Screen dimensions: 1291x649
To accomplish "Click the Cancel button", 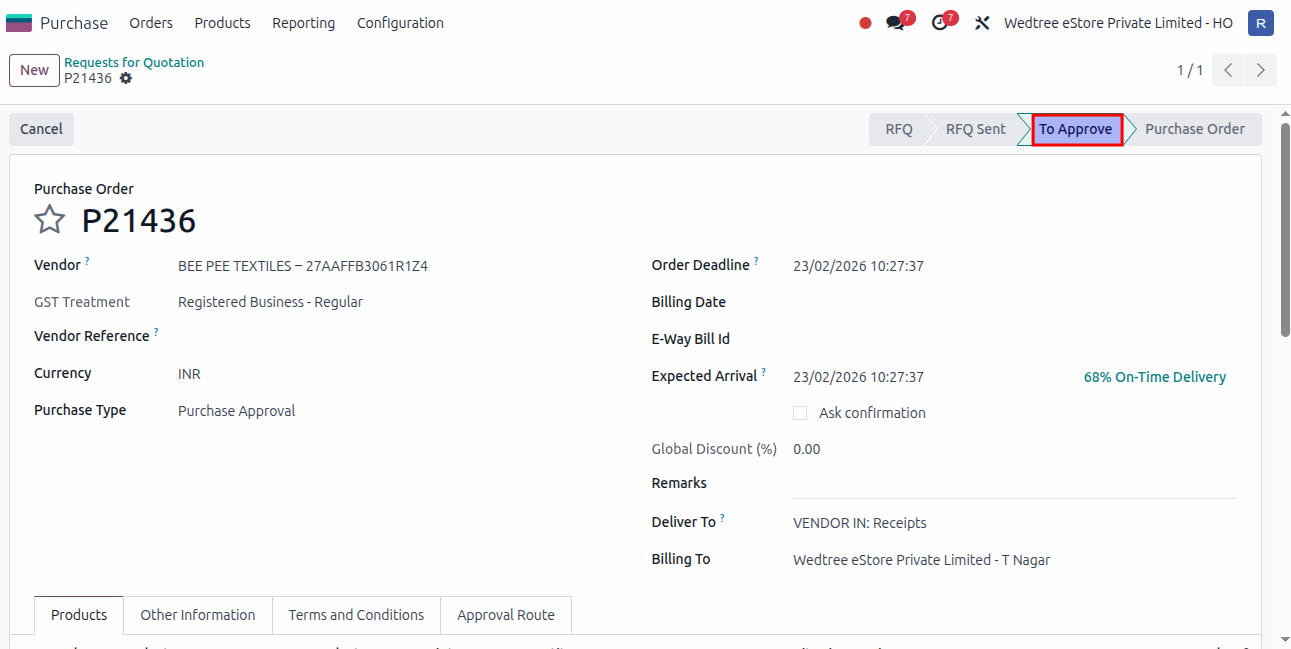I will 41,129.
